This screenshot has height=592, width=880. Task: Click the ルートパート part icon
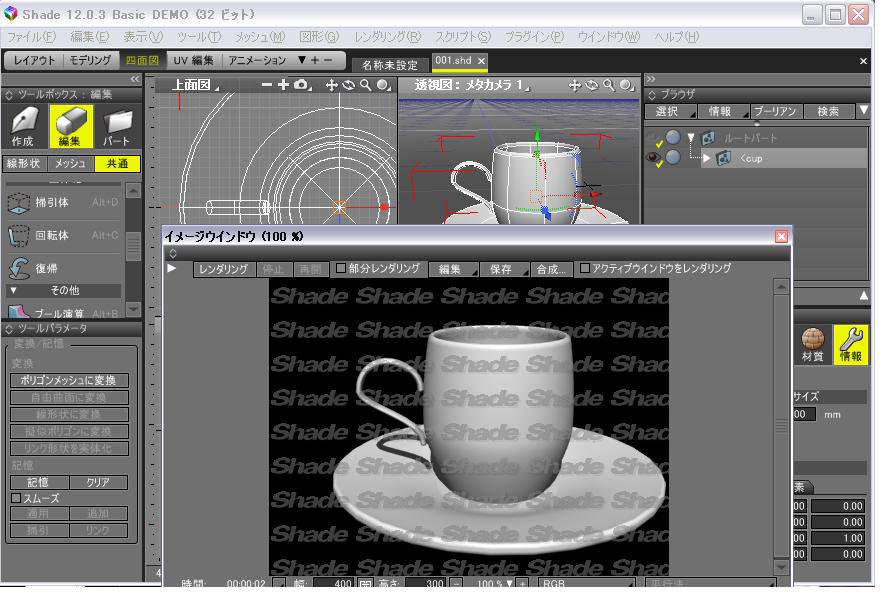click(x=708, y=137)
